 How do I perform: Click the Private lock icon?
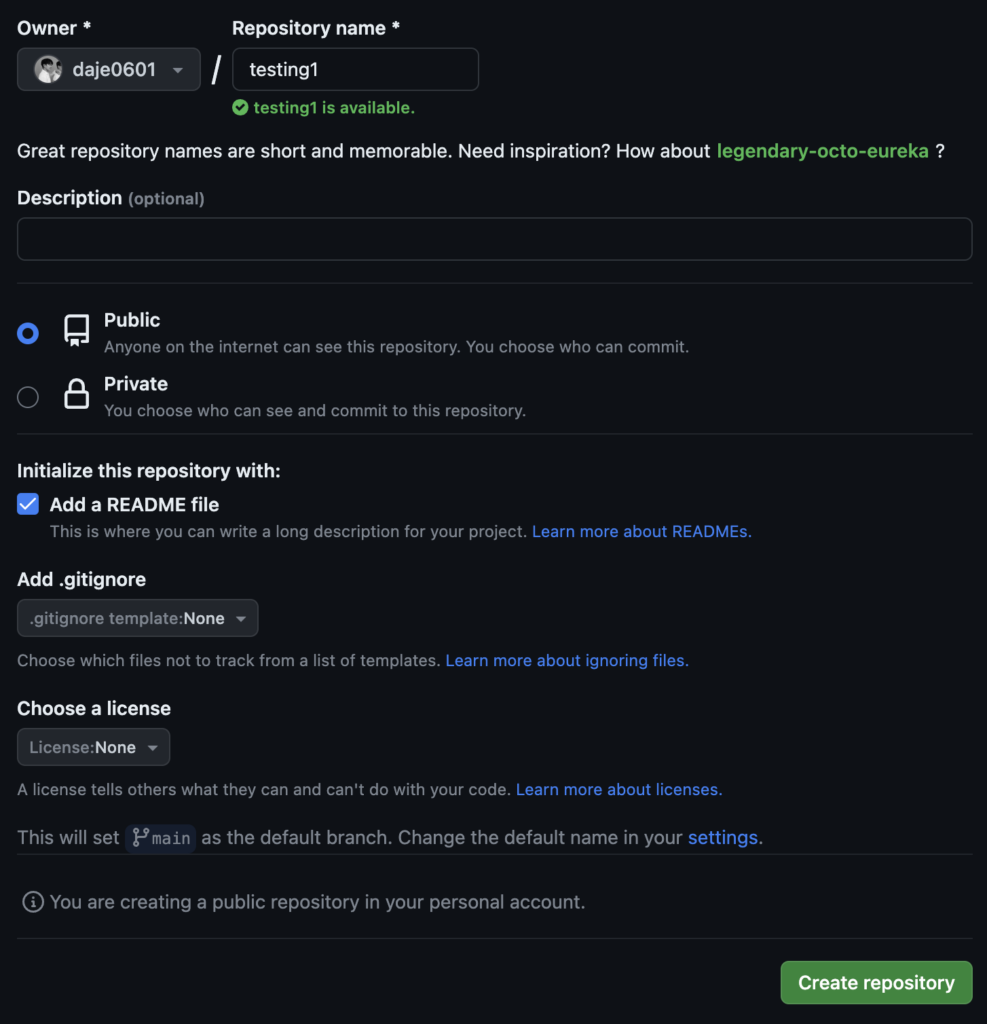click(x=76, y=394)
